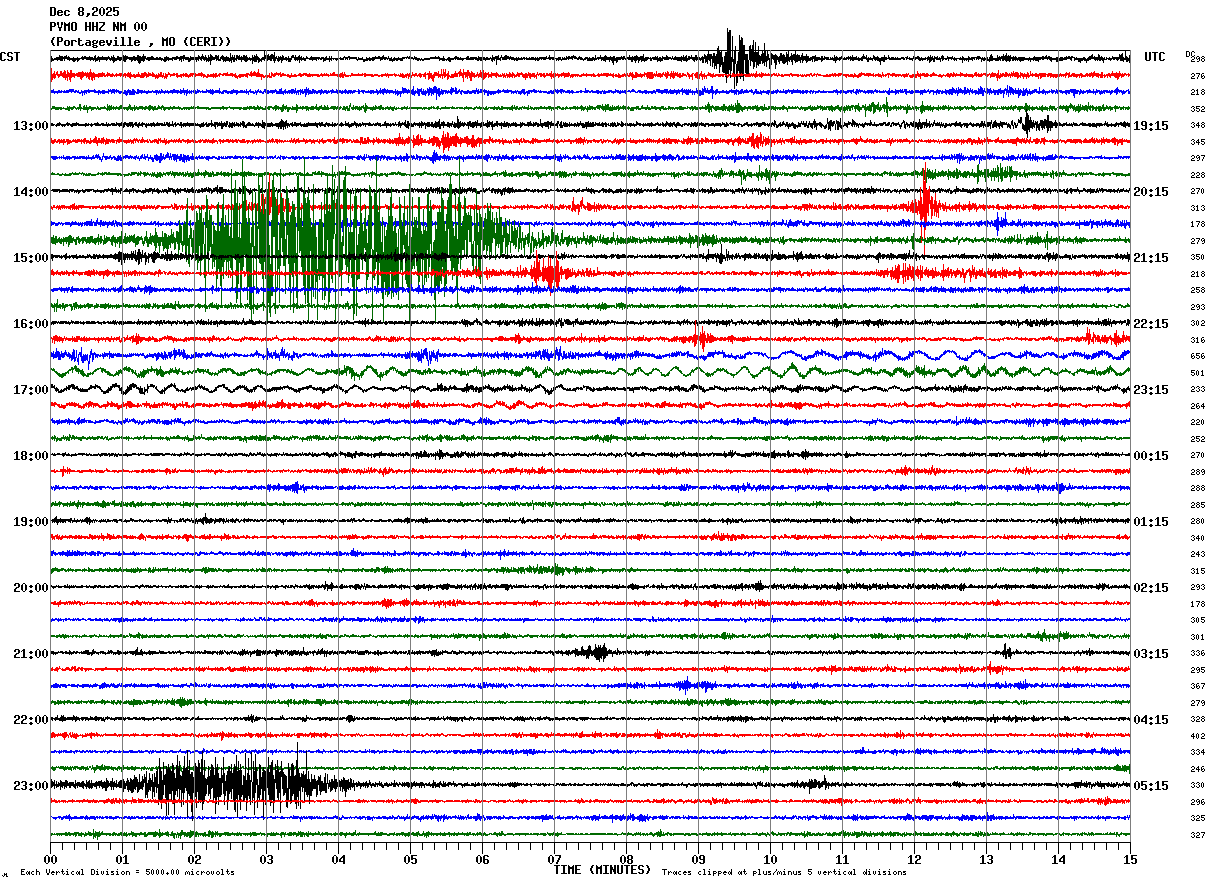The height and width of the screenshot is (886, 1210).
Task: Click minute tick label 13 on x-axis
Action: (x=986, y=859)
